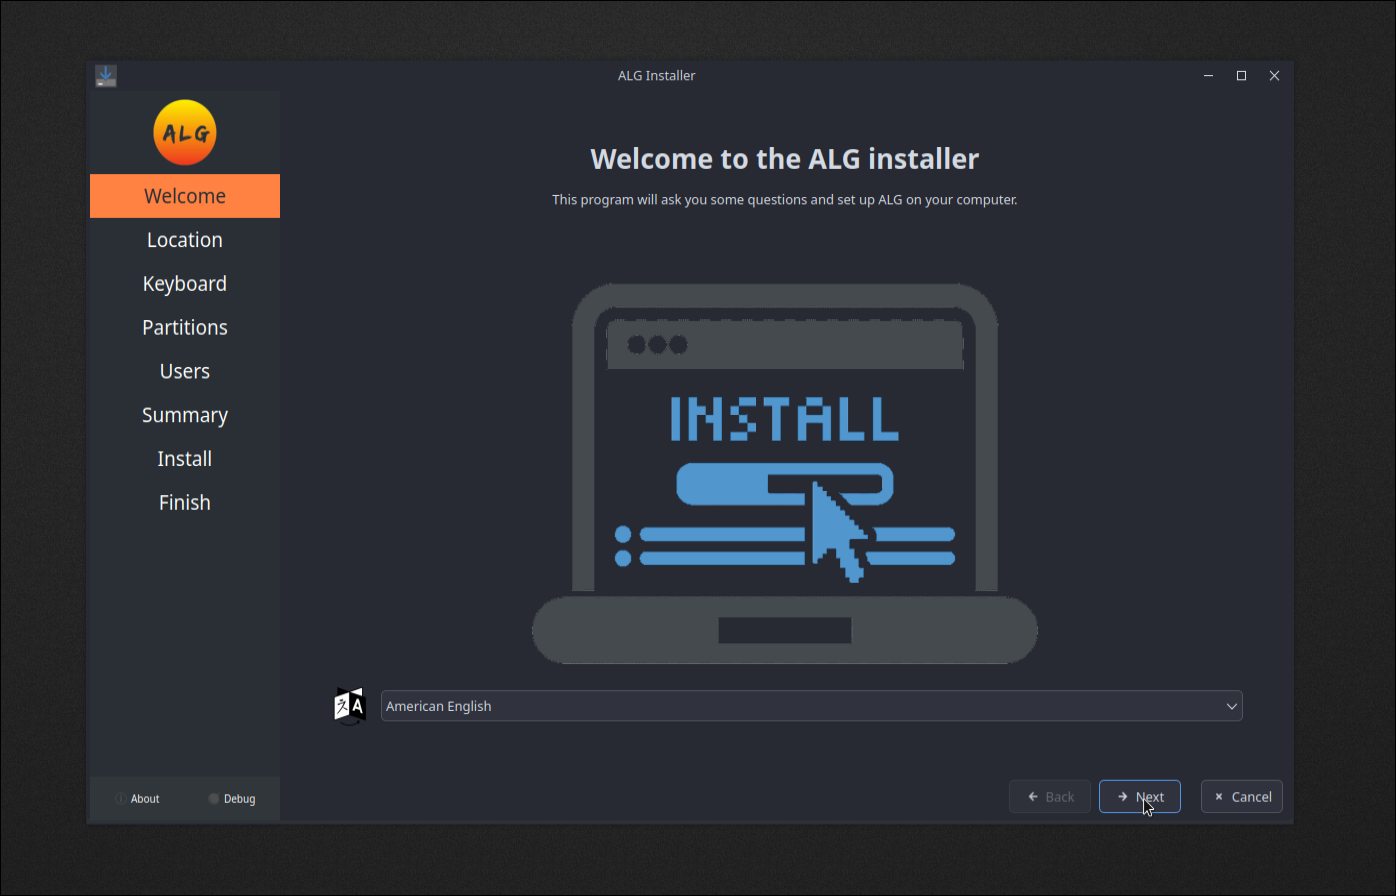Click the laptop install illustration
The height and width of the screenshot is (896, 1396).
pos(785,473)
